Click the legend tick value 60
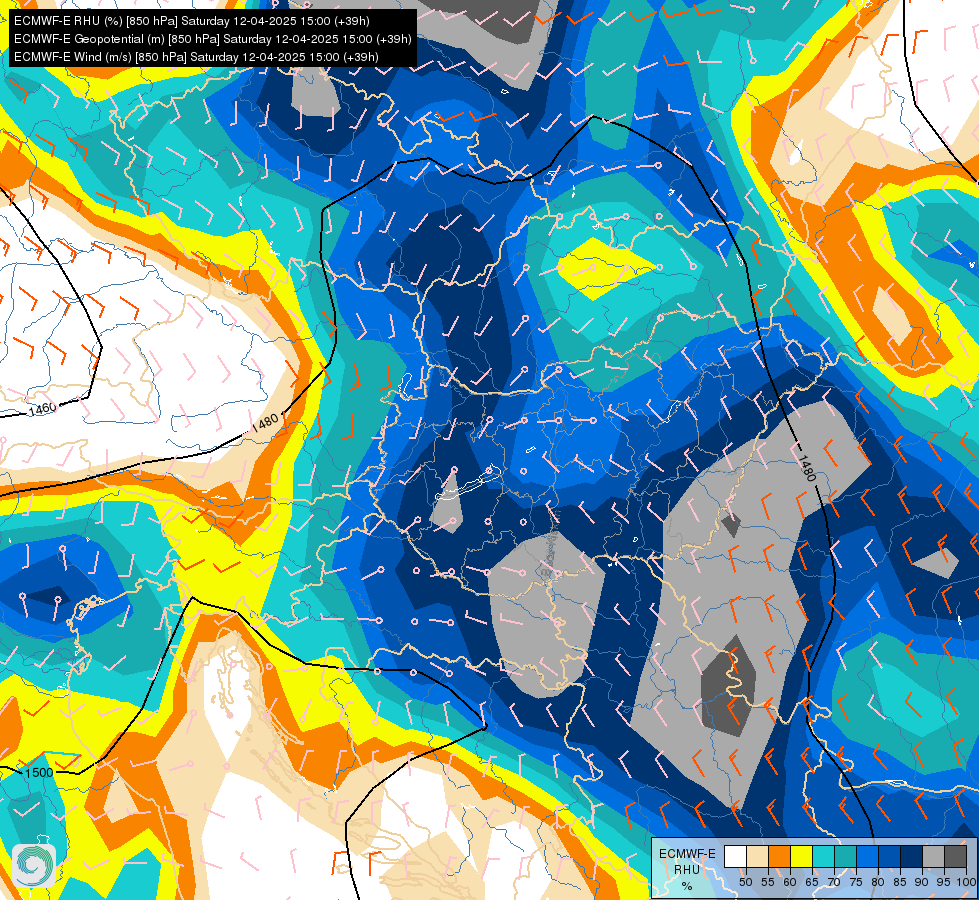Image resolution: width=979 pixels, height=900 pixels. pos(790,882)
